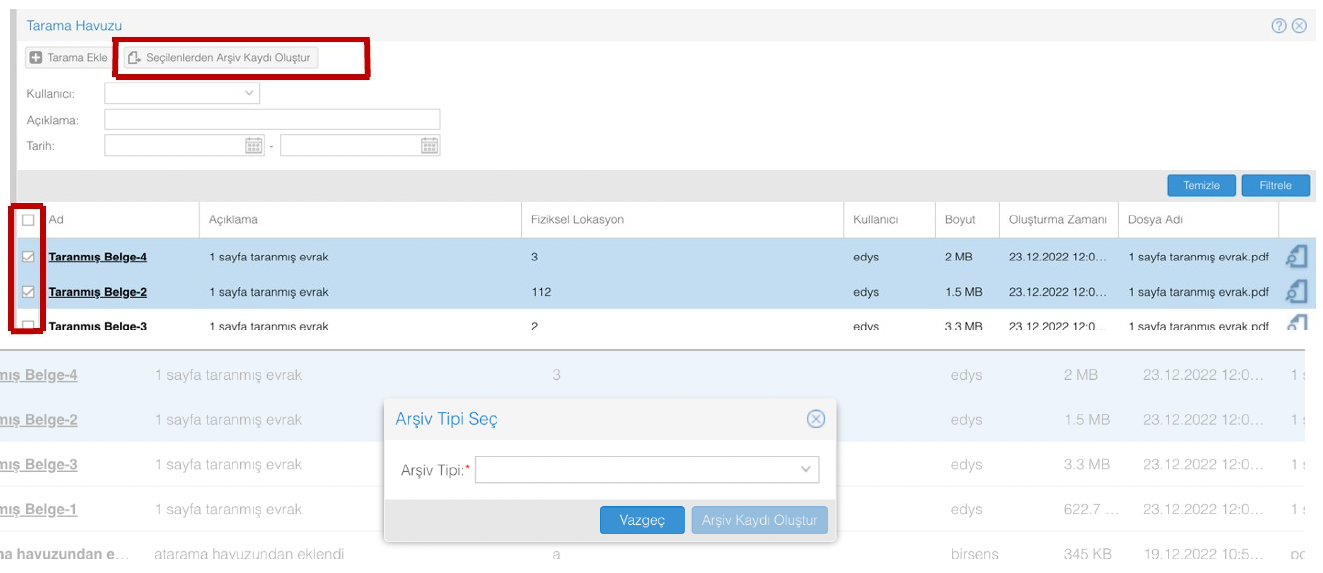Screen dimensions: 1323x573
Task: Click the Filtrele button
Action: (x=1275, y=186)
